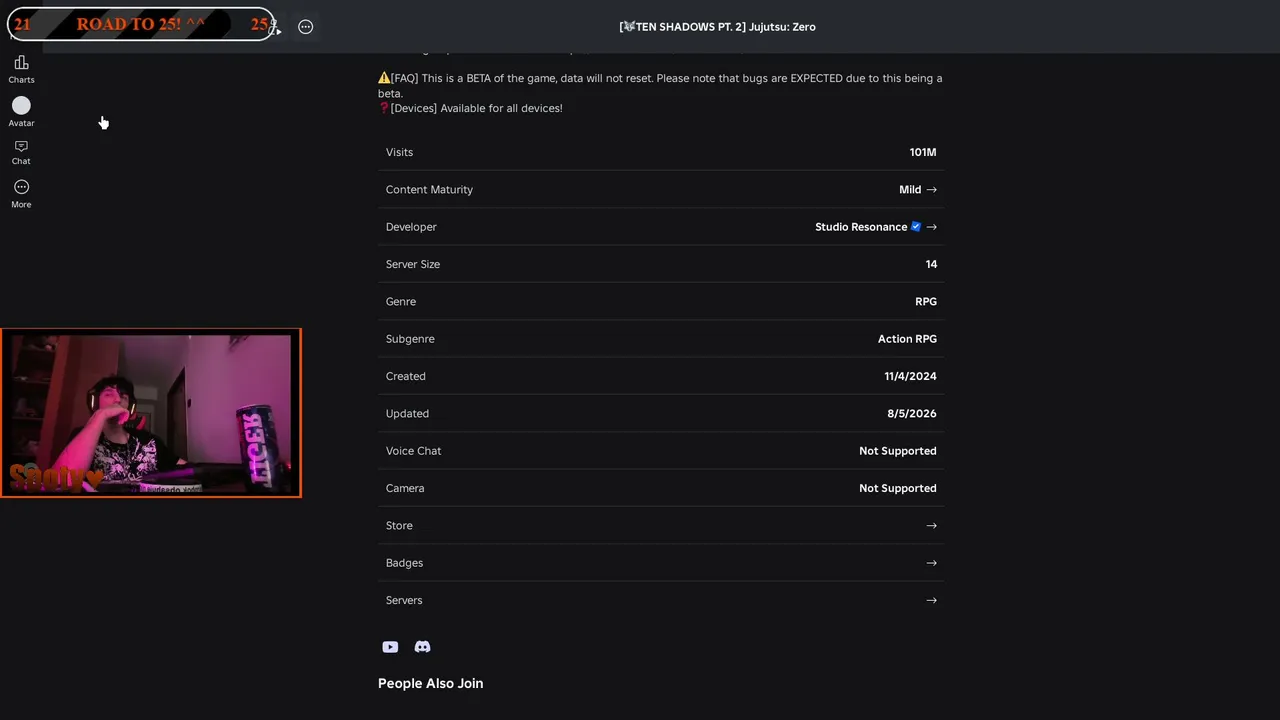This screenshot has width=1280, height=720.
Task: Click the Updated label
Action: [407, 414]
